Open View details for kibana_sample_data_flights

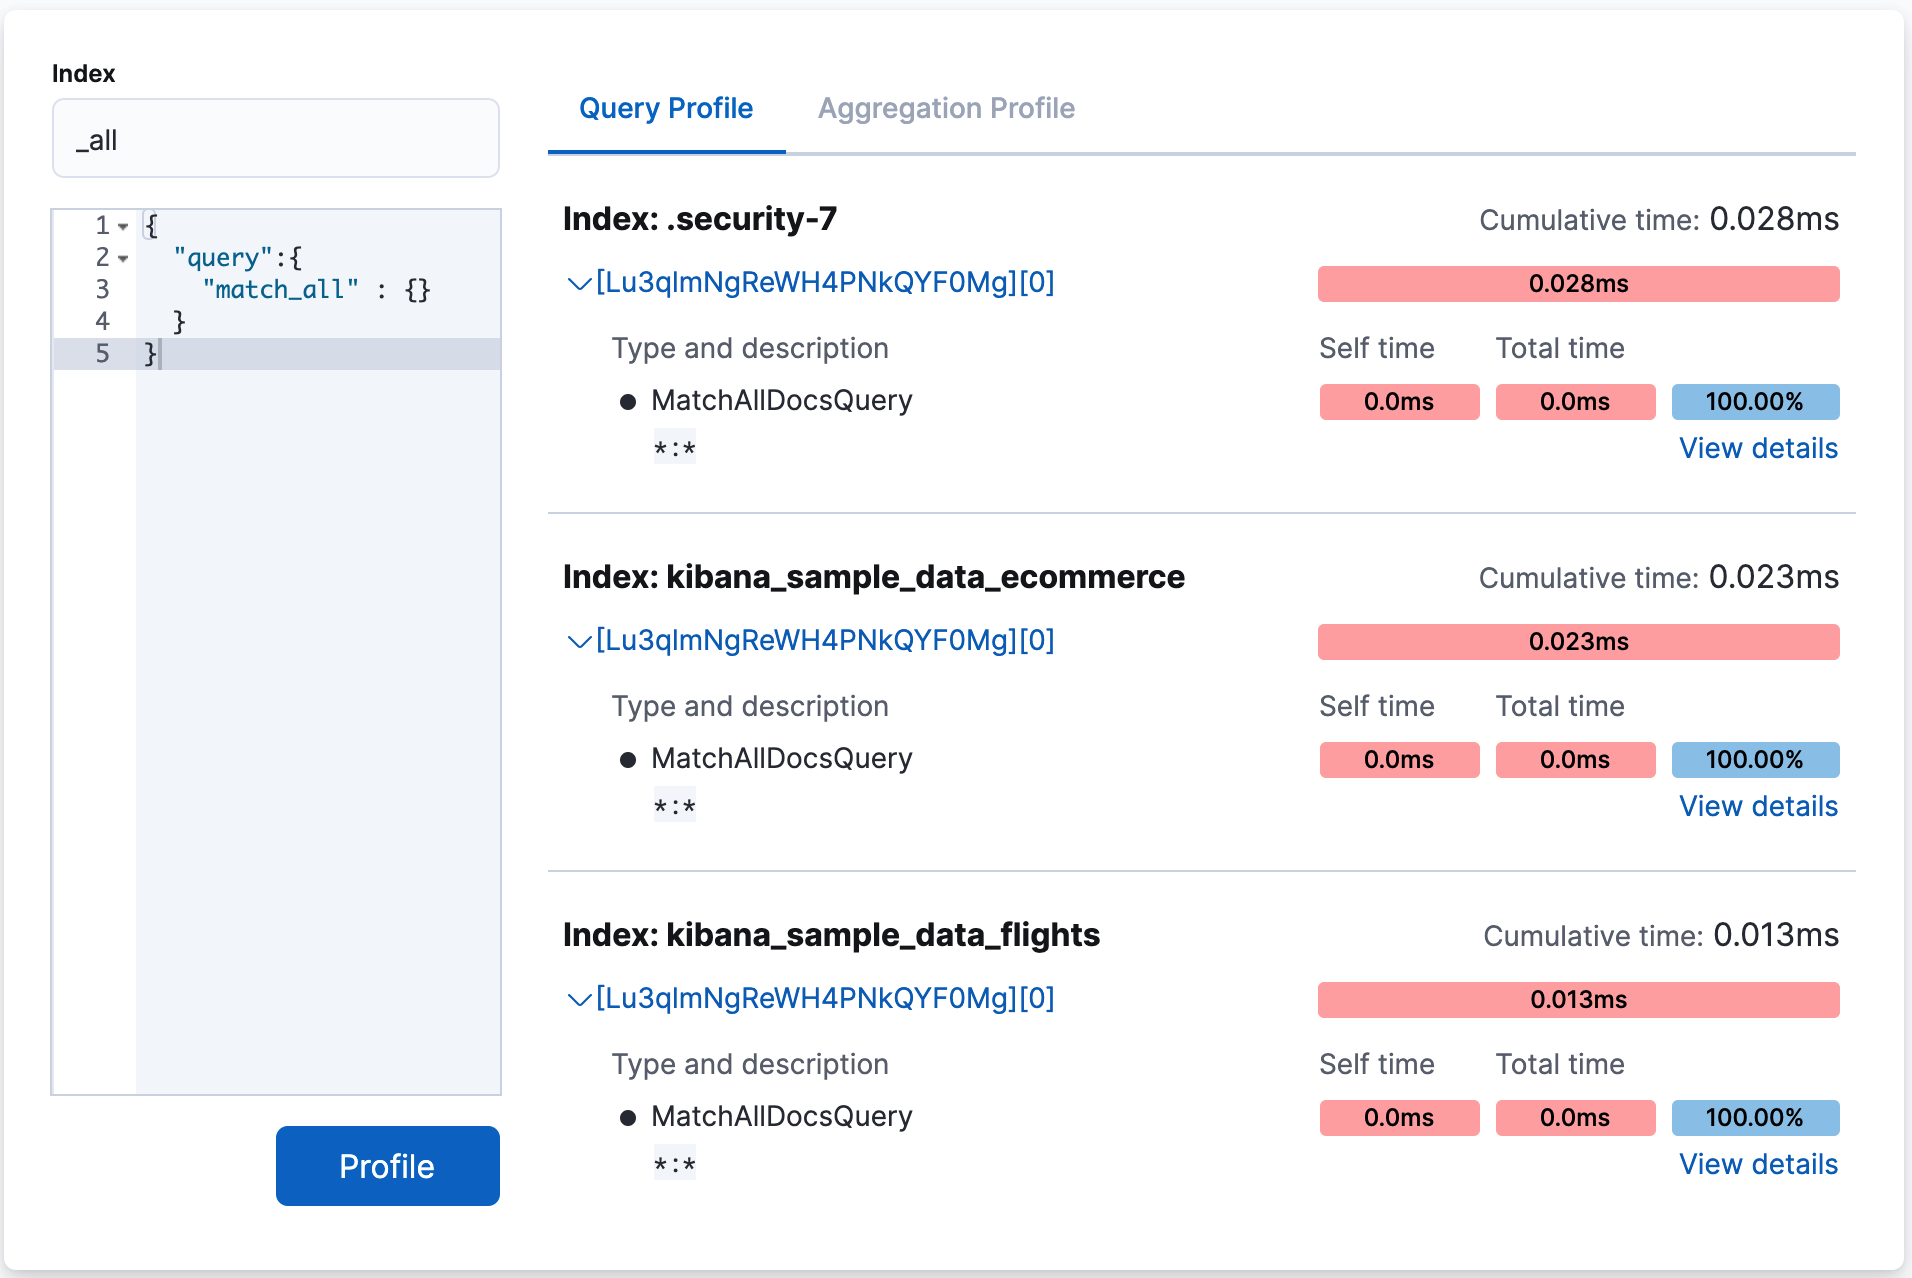tap(1757, 1163)
